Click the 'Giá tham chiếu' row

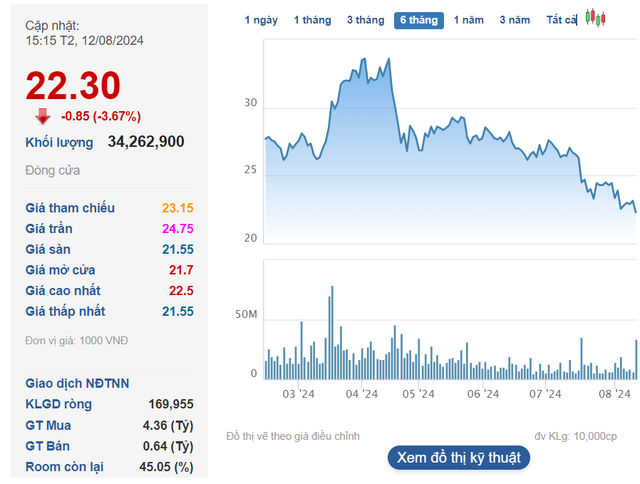coord(109,208)
